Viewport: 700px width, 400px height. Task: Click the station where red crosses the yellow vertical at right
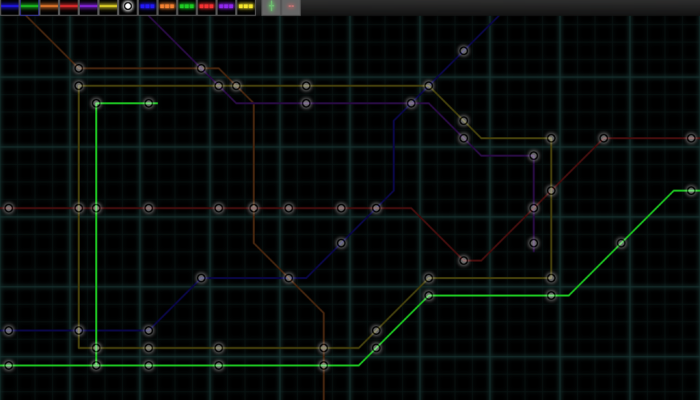[x=551, y=191]
